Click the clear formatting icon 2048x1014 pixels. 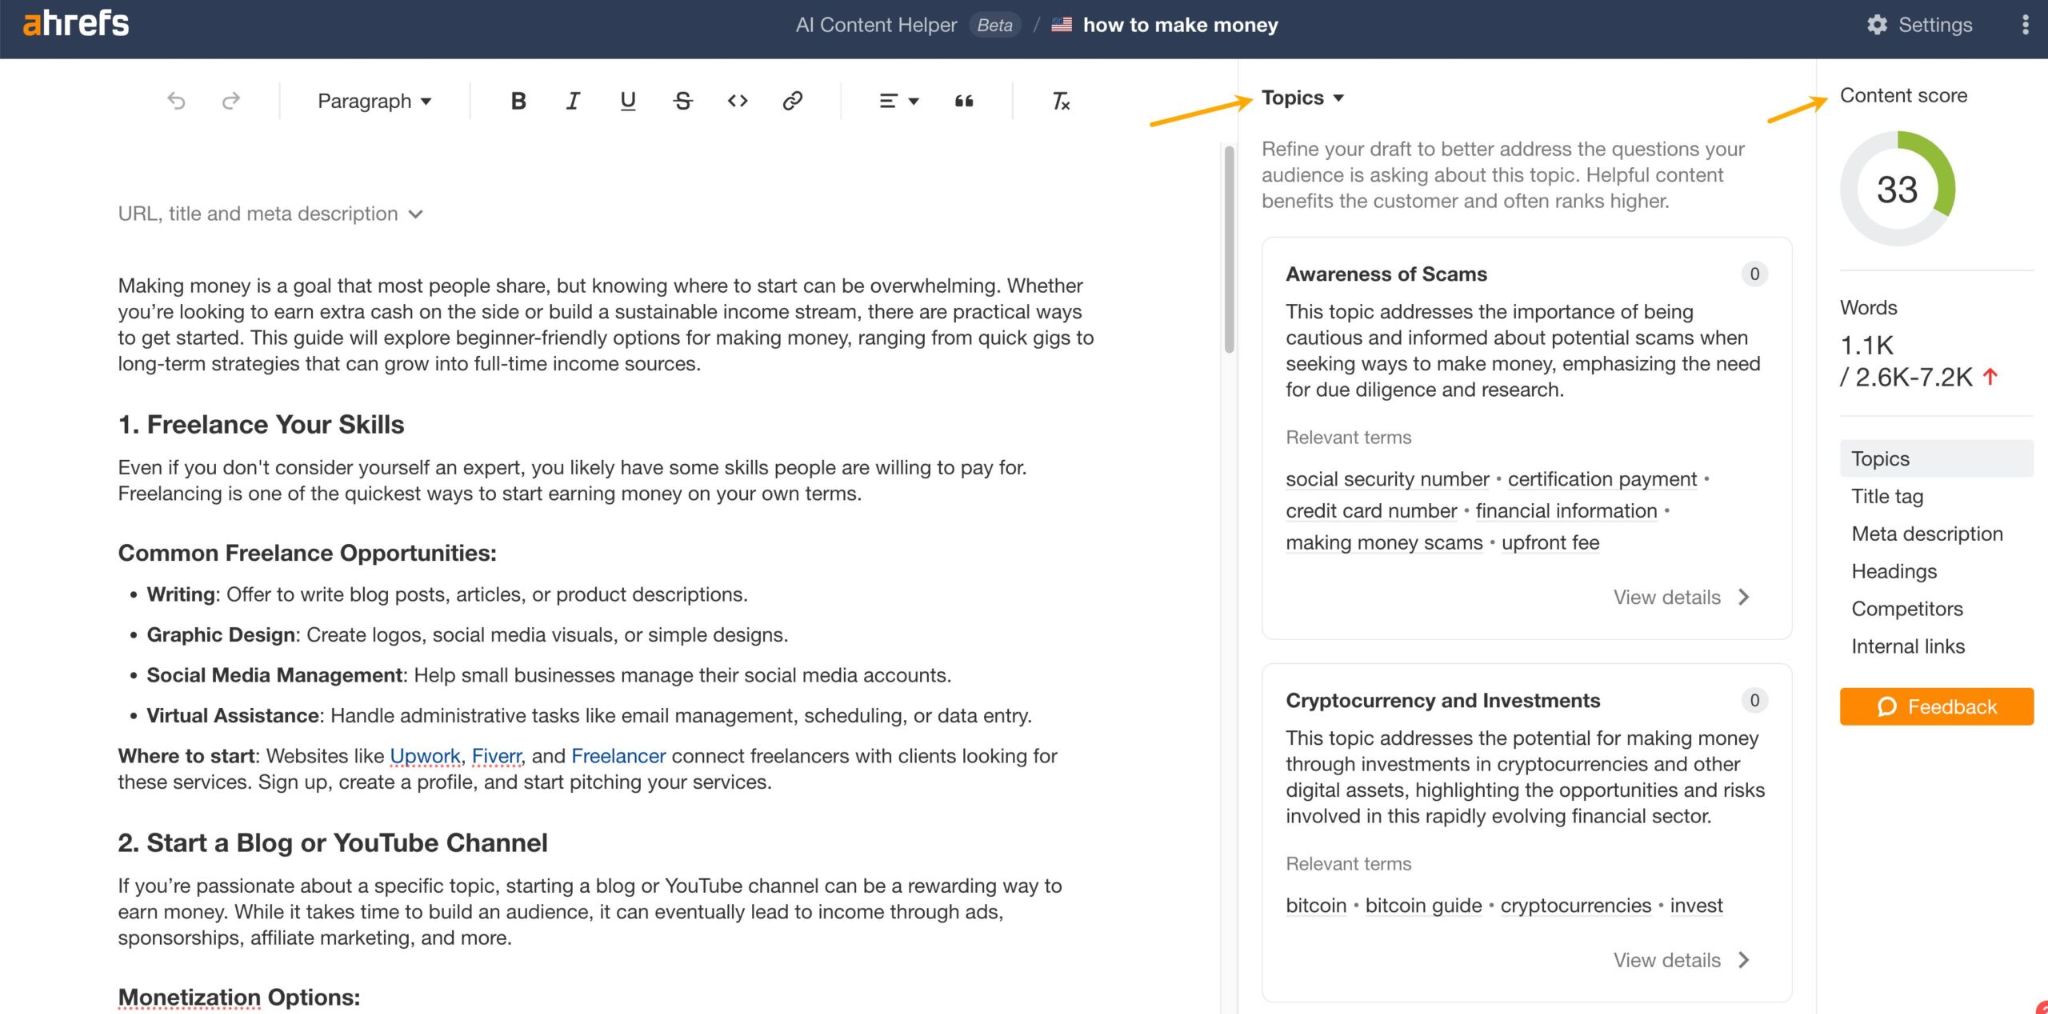pyautogui.click(x=1060, y=100)
